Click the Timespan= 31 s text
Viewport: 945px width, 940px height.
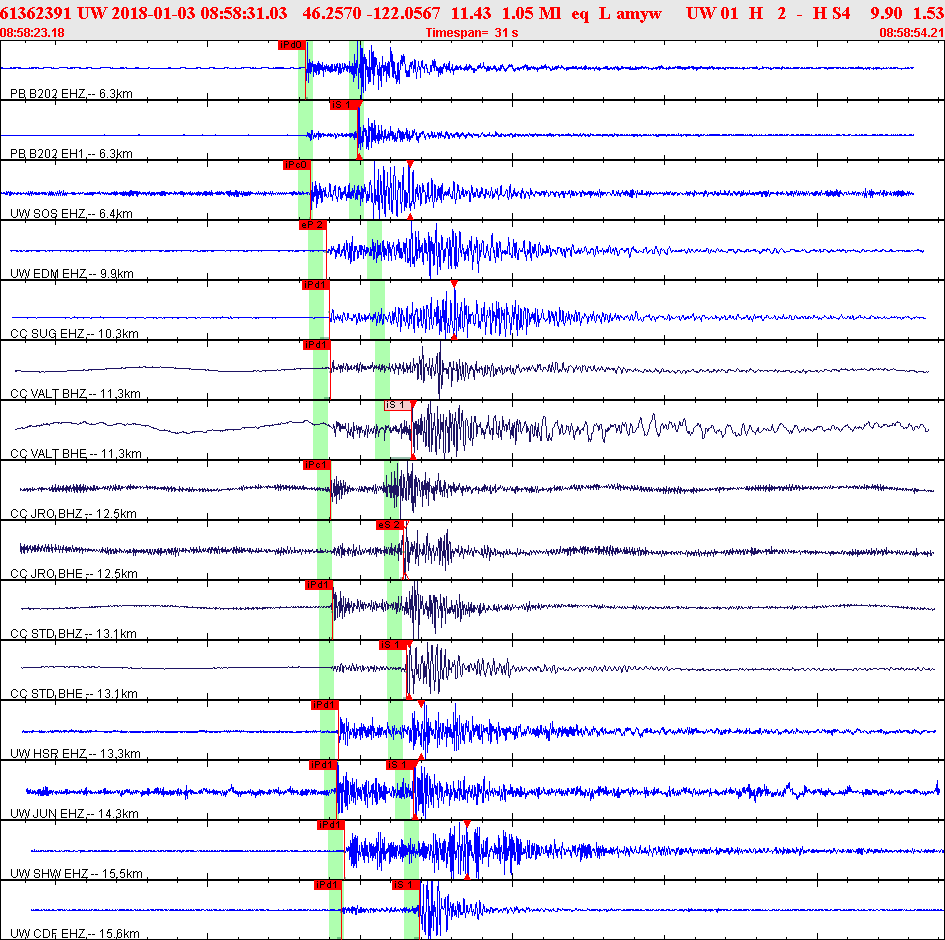pyautogui.click(x=472, y=33)
